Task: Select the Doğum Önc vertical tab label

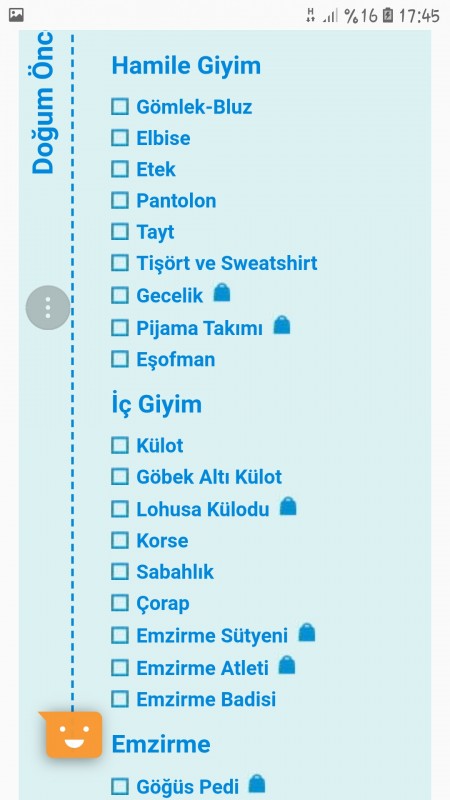Action: pos(42,103)
